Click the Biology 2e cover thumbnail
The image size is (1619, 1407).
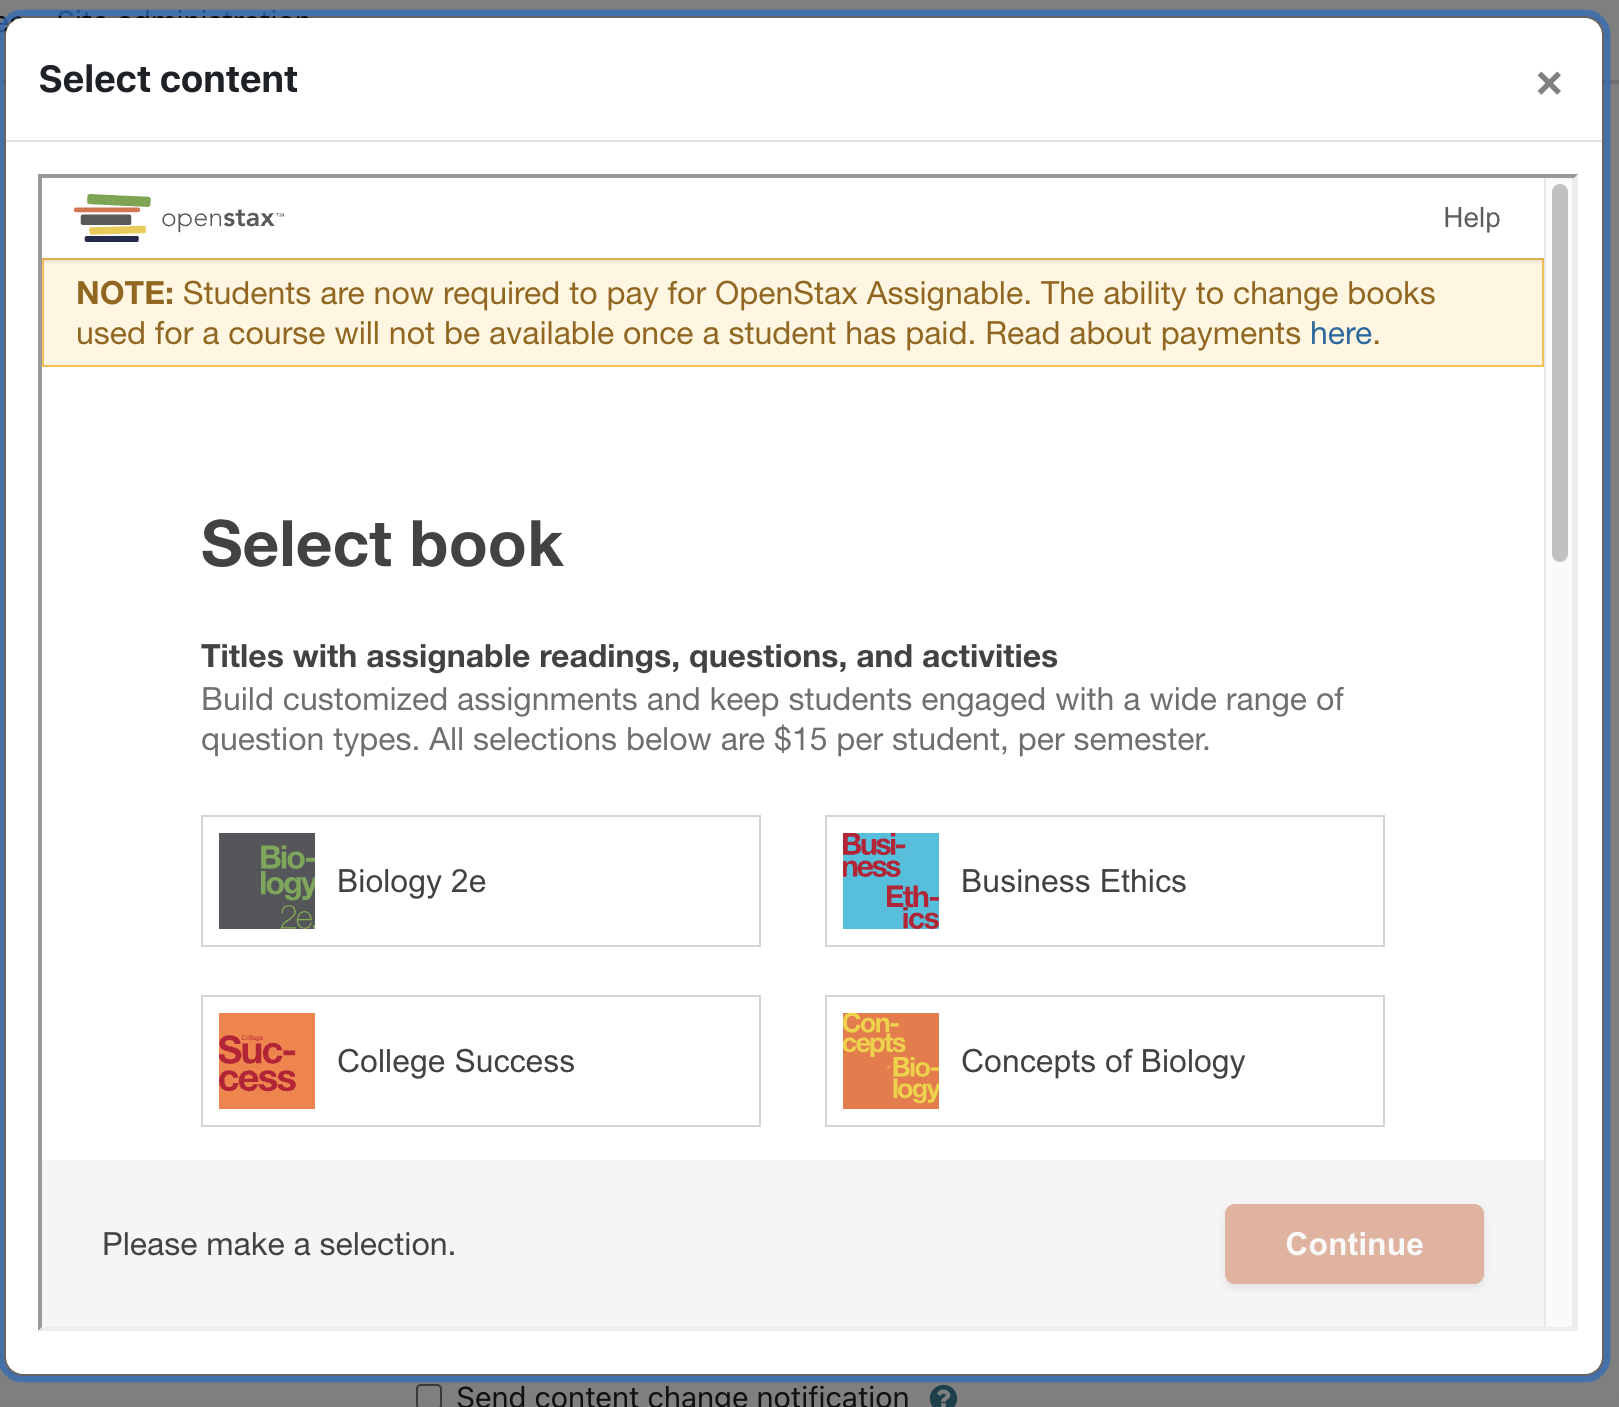click(x=267, y=881)
